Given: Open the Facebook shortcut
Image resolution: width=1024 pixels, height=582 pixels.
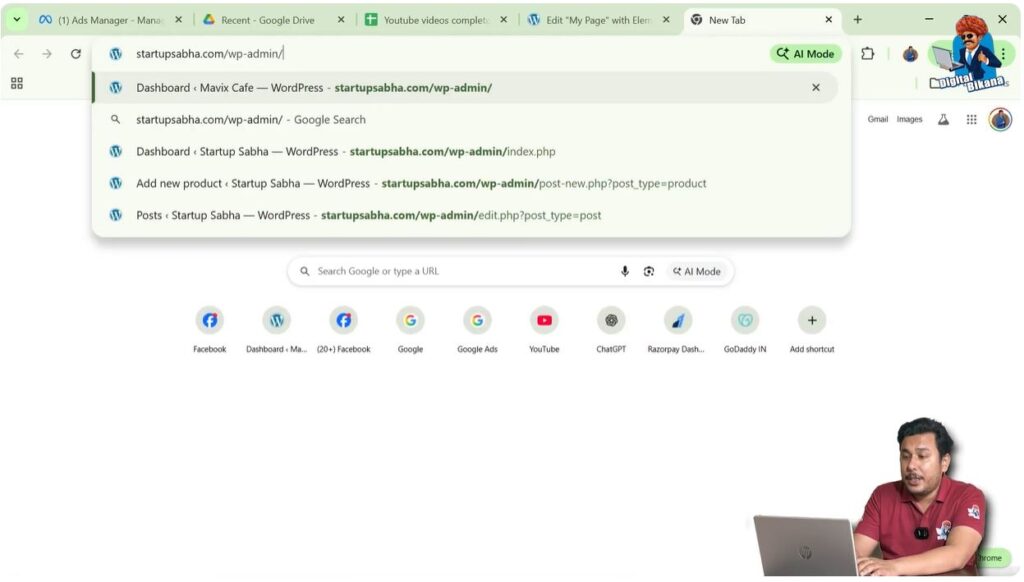Looking at the screenshot, I should [209, 320].
